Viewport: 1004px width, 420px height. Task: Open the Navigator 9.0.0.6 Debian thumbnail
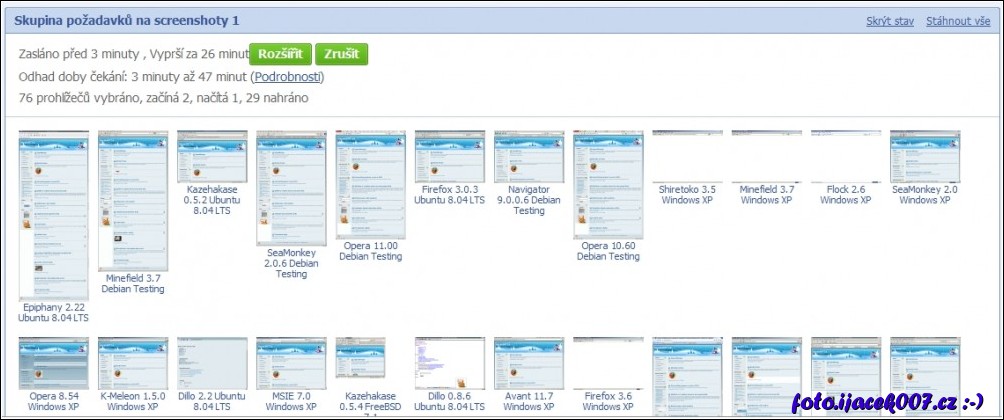pos(529,155)
